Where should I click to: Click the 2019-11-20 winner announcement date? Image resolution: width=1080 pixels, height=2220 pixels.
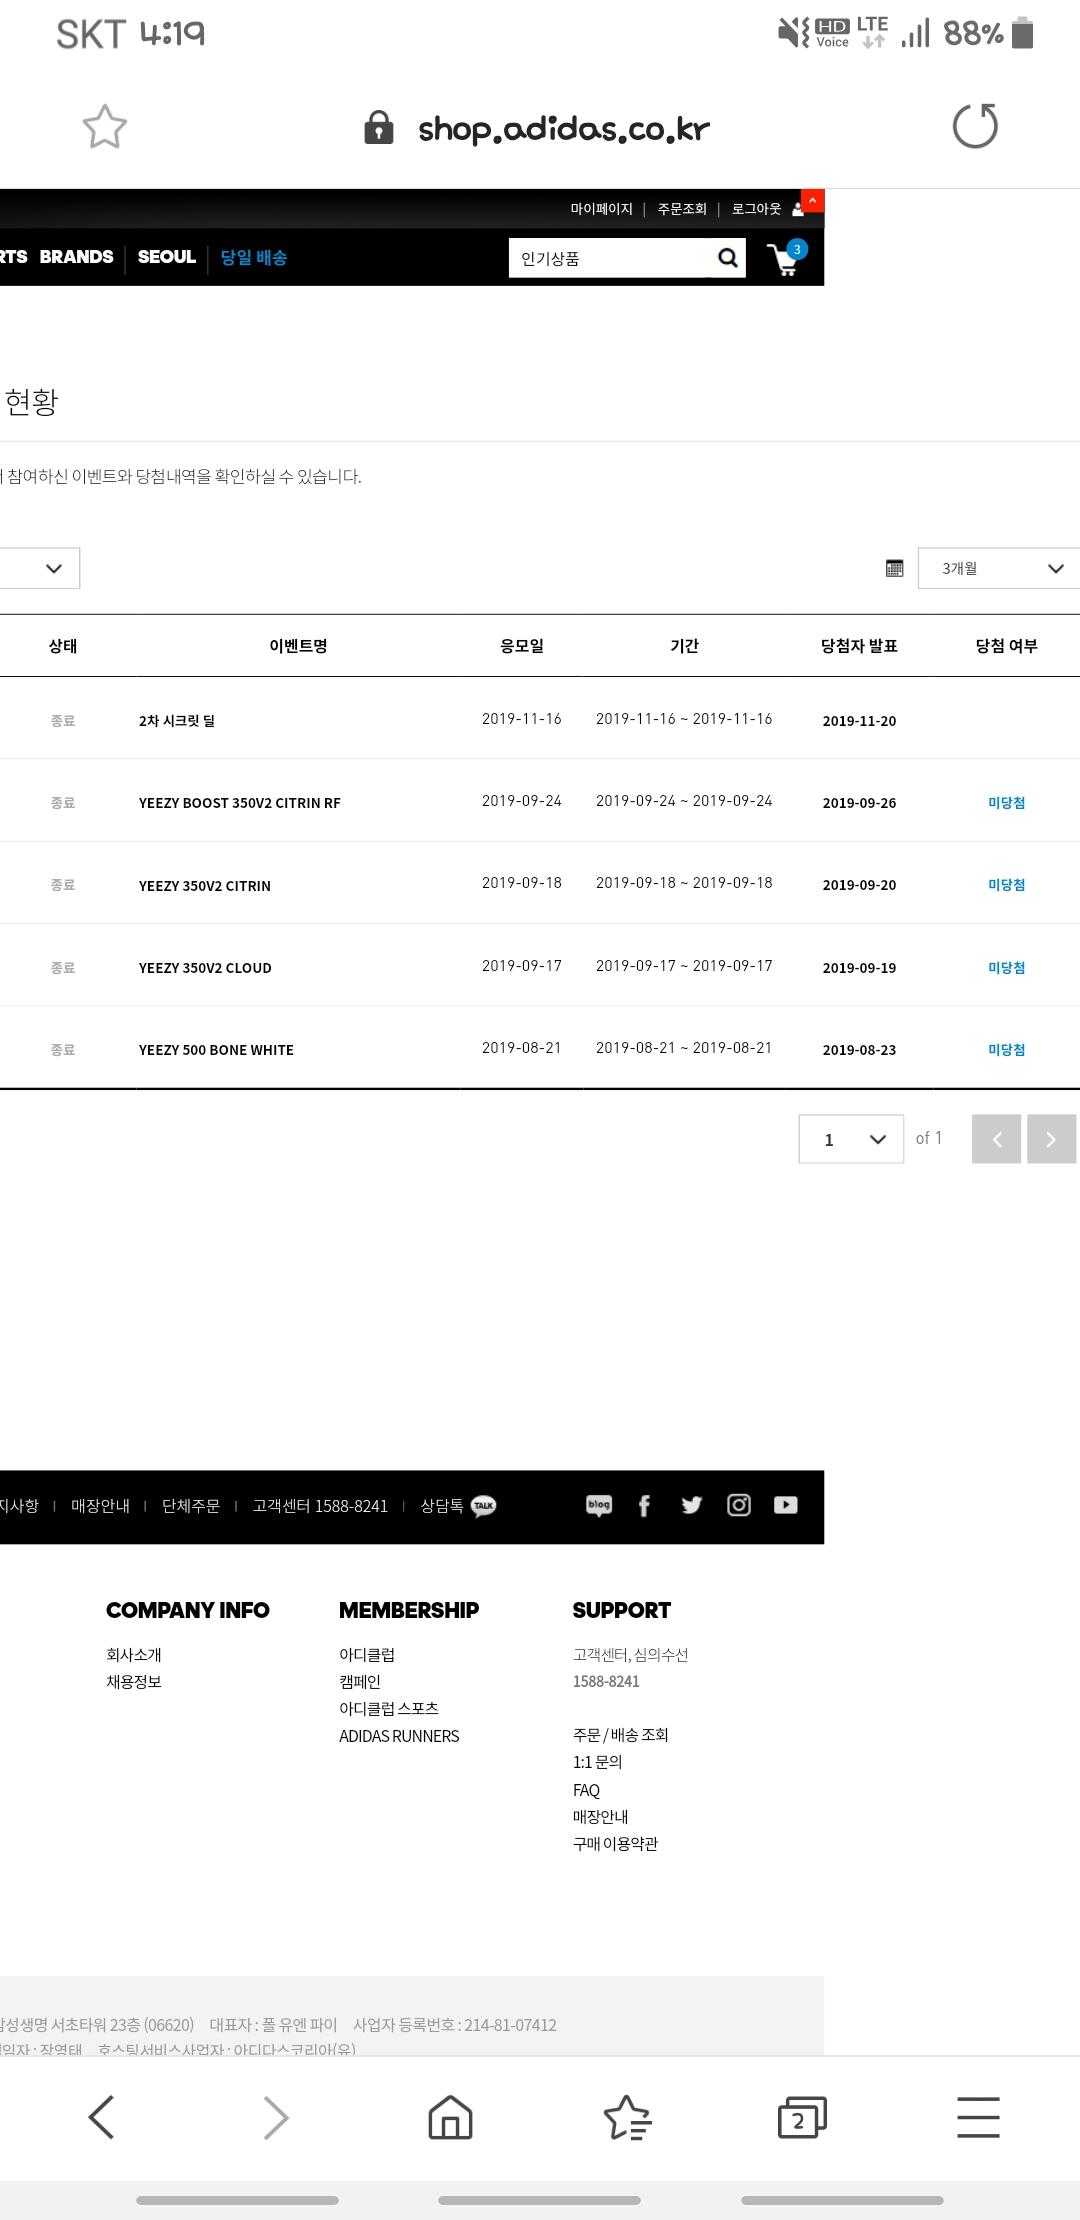[859, 721]
